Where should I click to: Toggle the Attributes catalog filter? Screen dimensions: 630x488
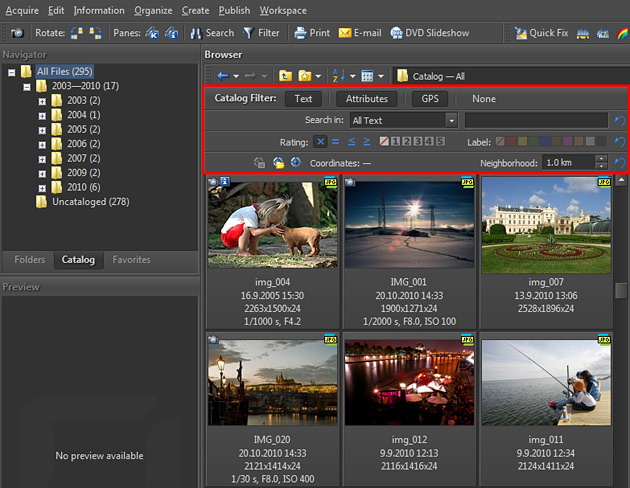point(366,99)
